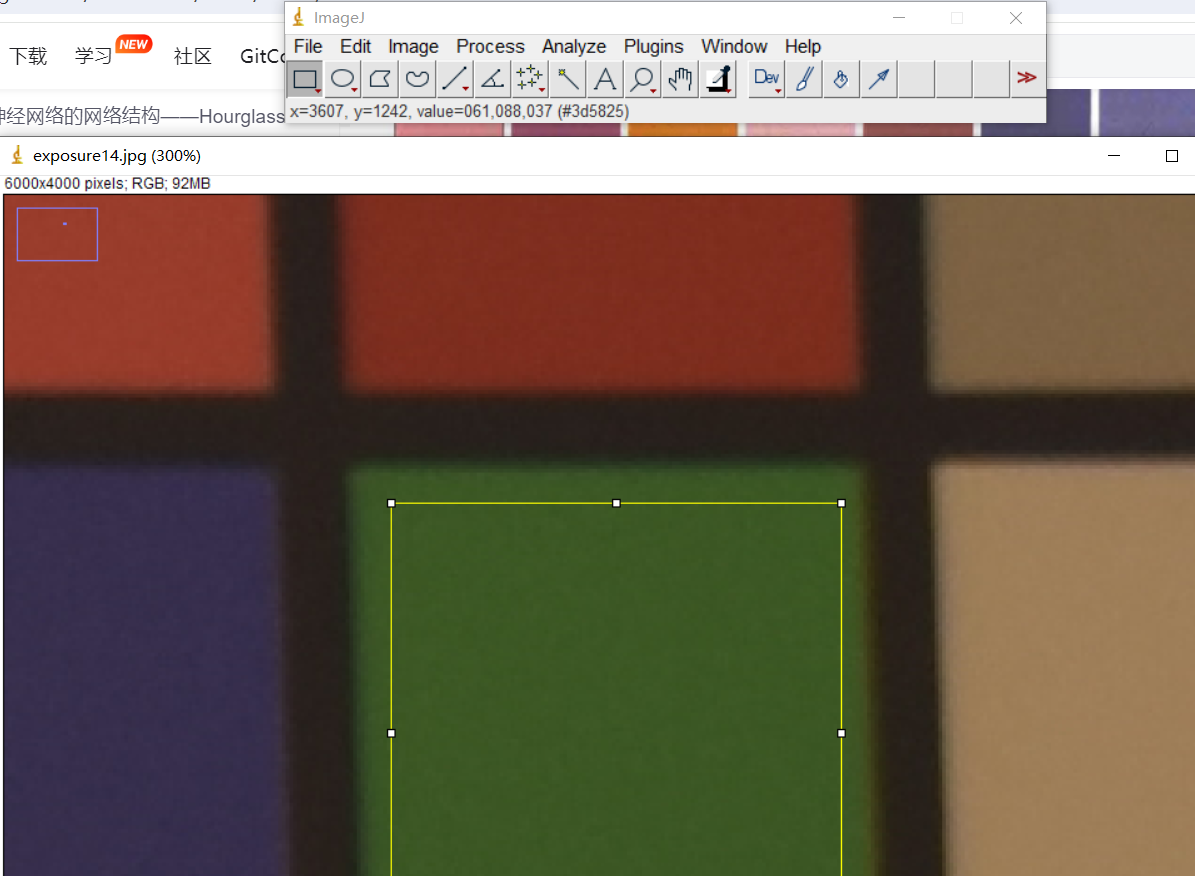This screenshot has height=876, width=1195.
Task: Click the top-center handle of yellow selection
Action: coord(616,503)
